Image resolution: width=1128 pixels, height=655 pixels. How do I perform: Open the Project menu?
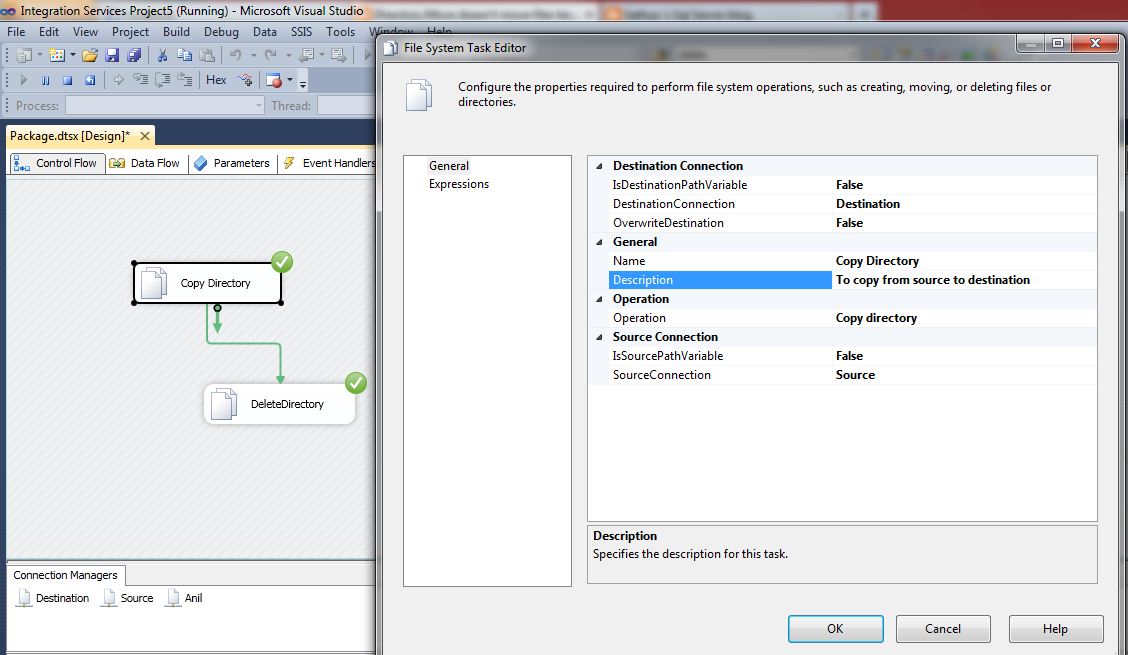(x=130, y=32)
